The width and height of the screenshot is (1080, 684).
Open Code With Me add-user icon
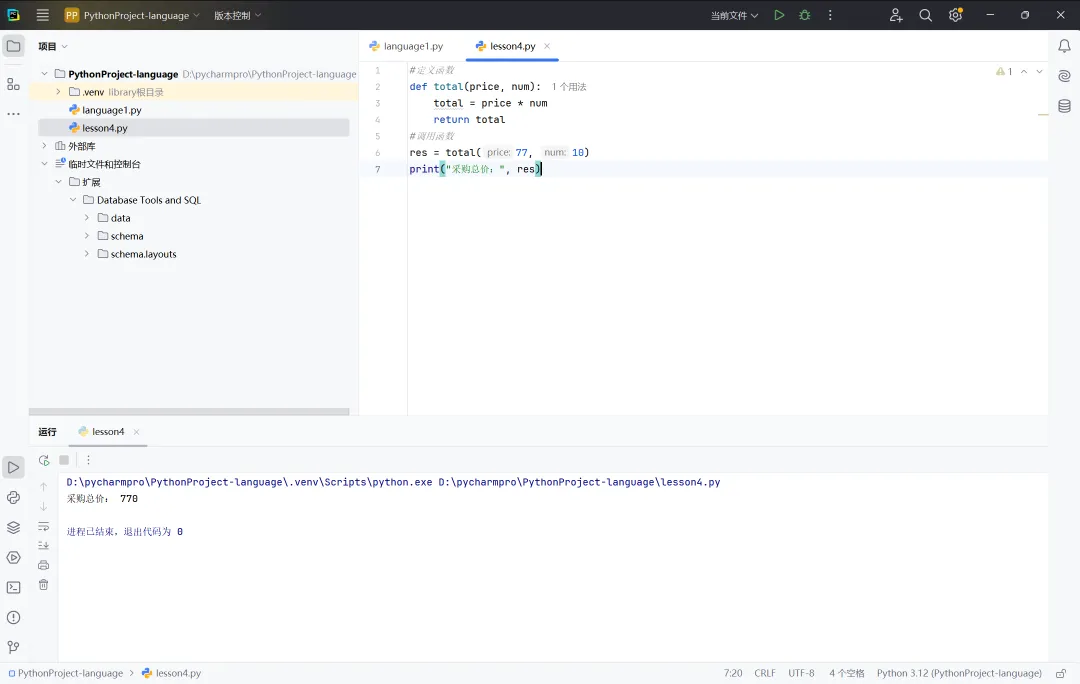895,15
